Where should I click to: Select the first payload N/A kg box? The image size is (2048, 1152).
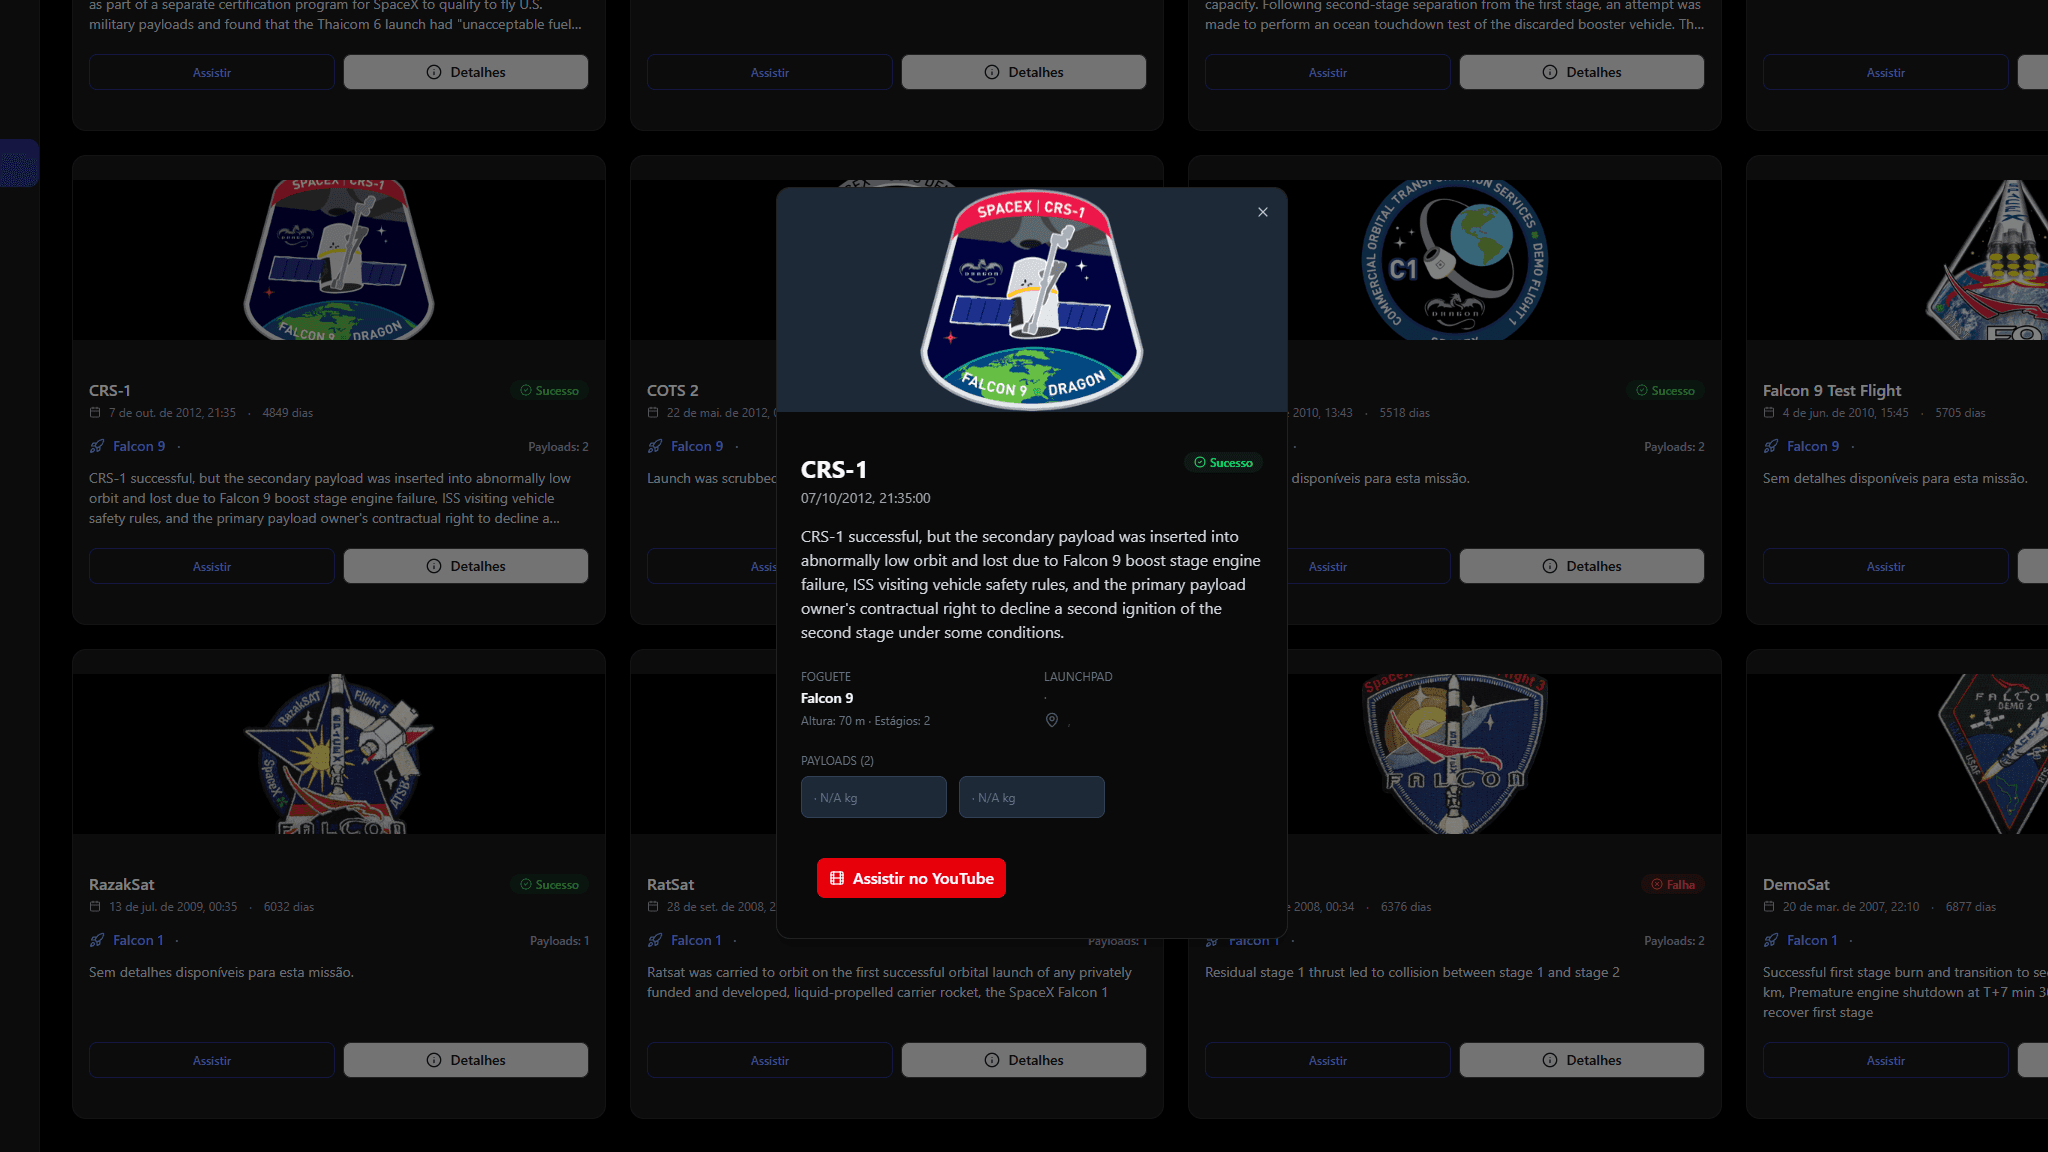(x=873, y=797)
